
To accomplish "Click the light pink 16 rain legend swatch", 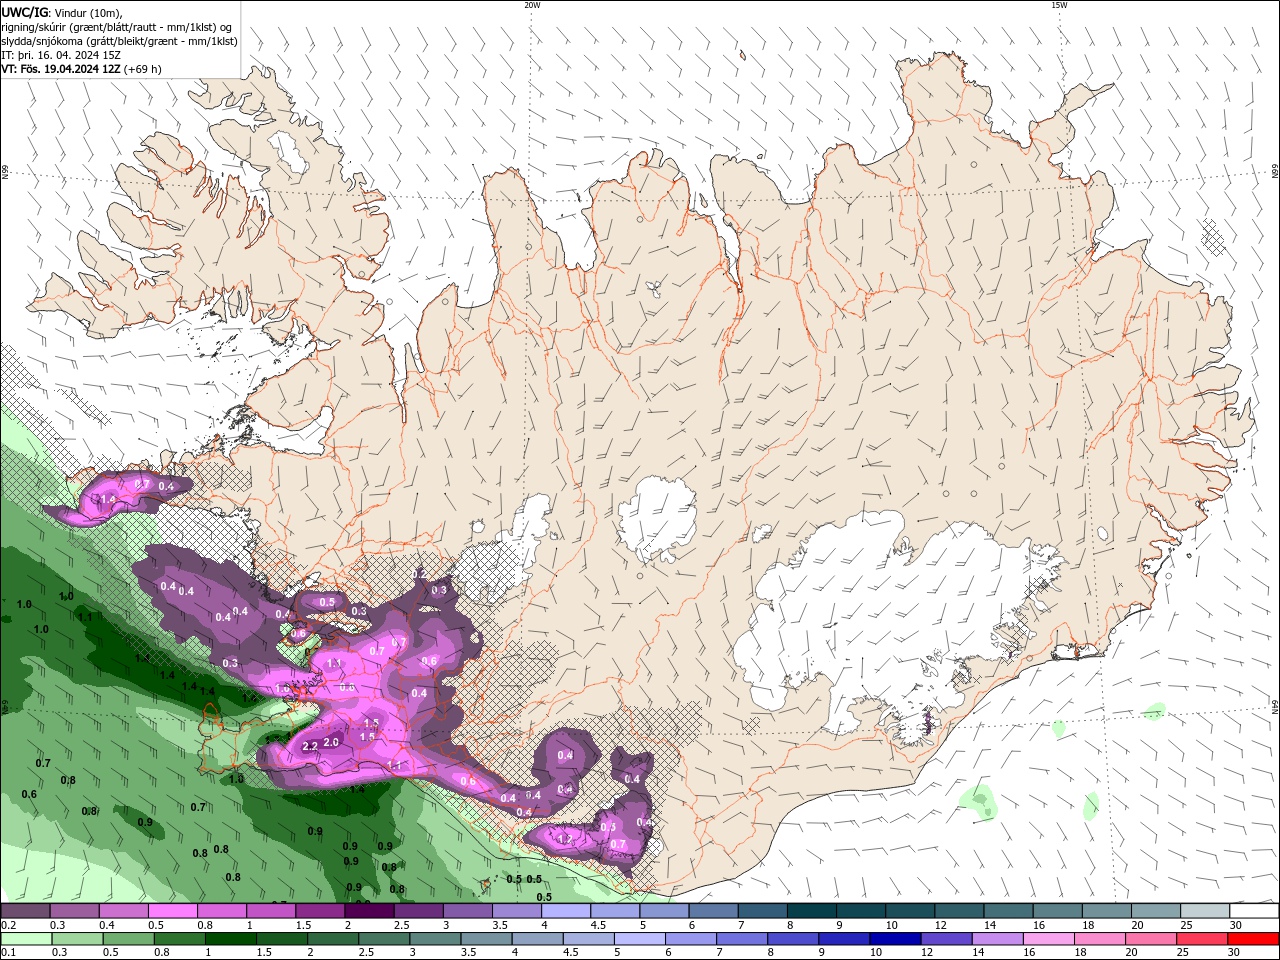I will pos(1048,939).
